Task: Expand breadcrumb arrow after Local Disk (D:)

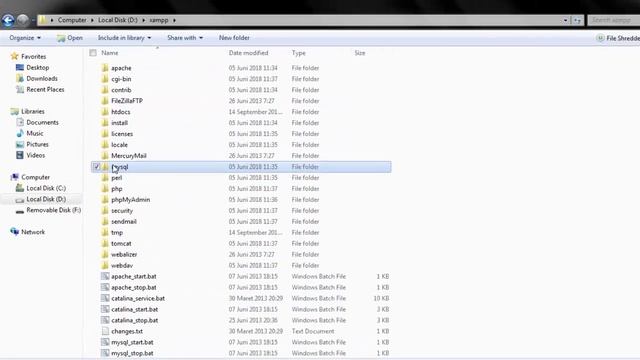Action: 144,20
